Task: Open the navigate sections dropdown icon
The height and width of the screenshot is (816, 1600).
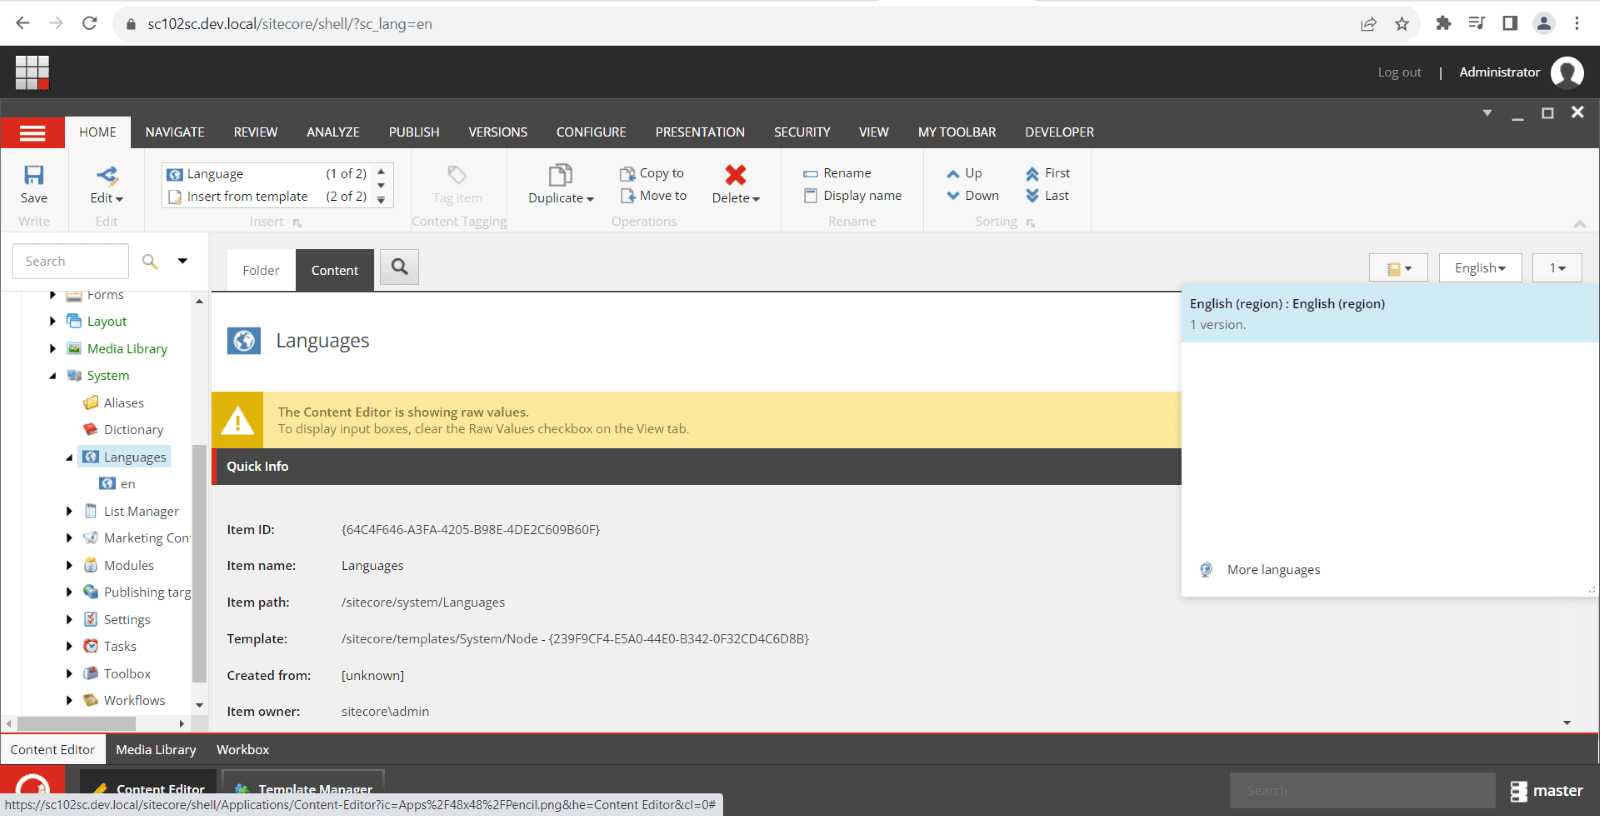Action: pyautogui.click(x=1398, y=268)
